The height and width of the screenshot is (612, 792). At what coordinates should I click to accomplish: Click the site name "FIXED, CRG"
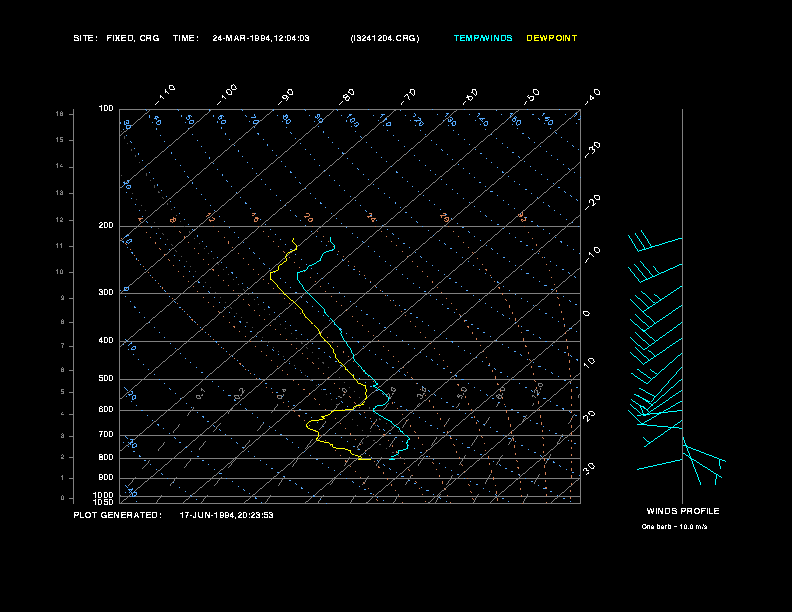(x=133, y=38)
